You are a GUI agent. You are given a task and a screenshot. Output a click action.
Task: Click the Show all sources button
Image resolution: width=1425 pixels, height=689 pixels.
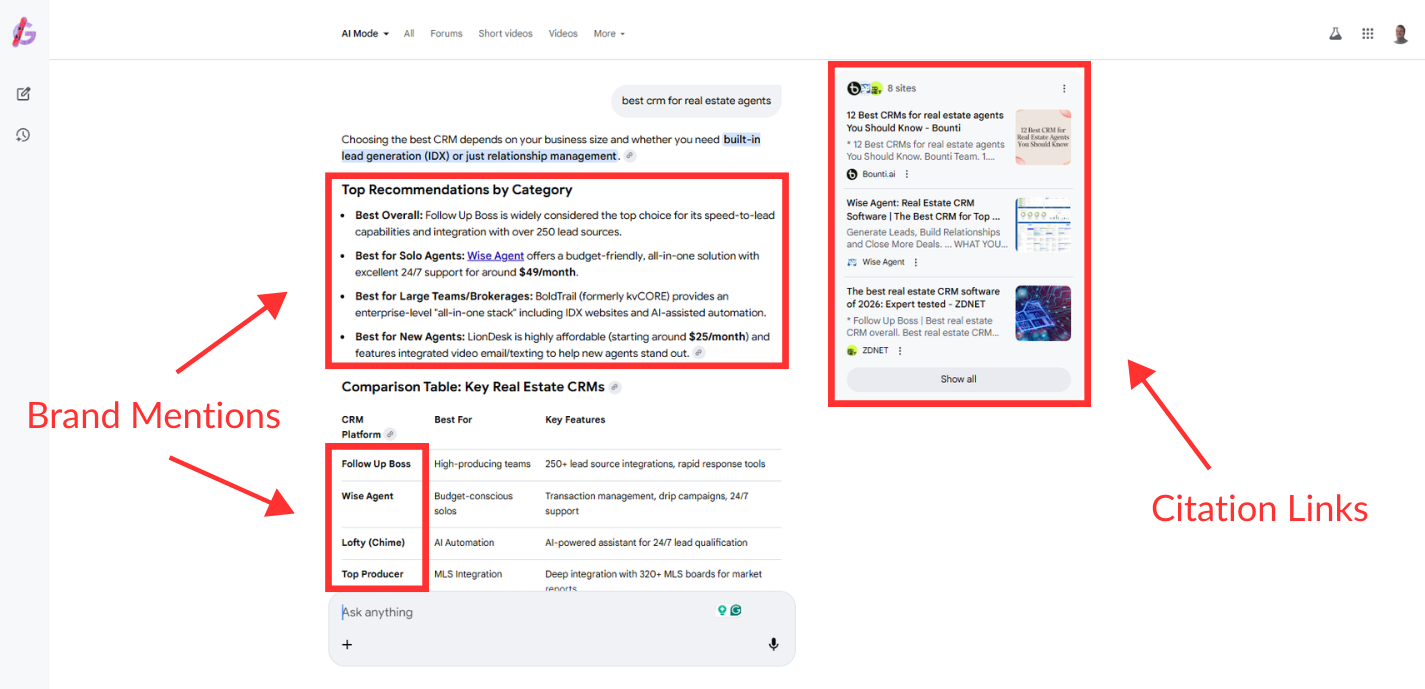tap(958, 379)
